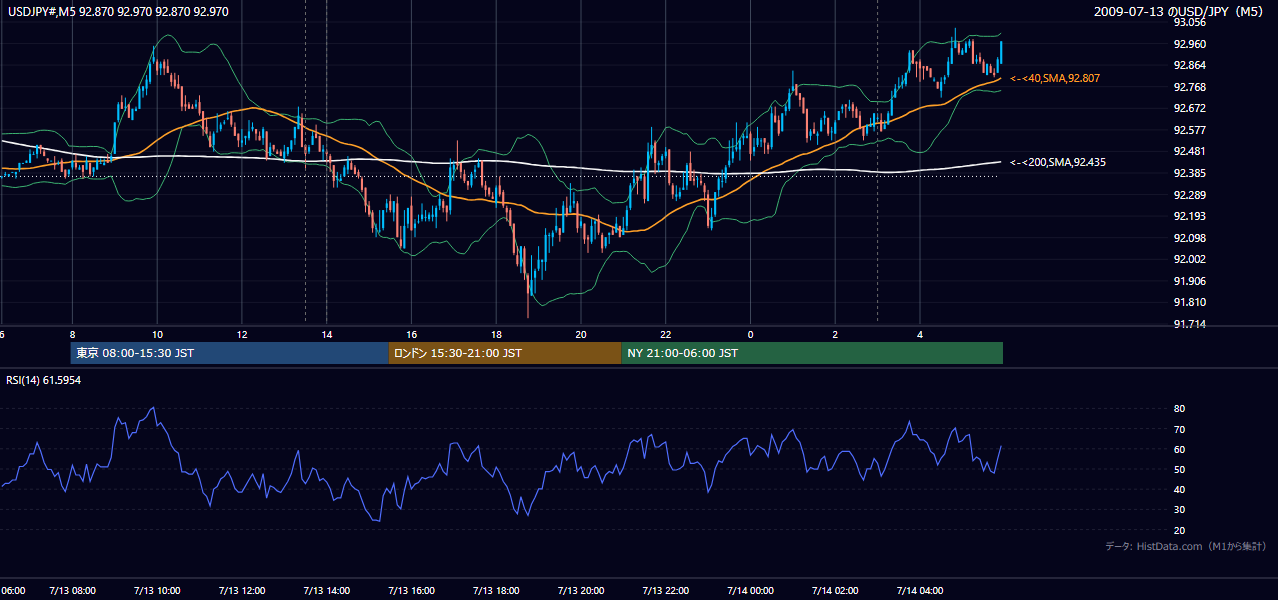Click price axis value 92.193
The image size is (1278, 600).
[x=1189, y=216]
